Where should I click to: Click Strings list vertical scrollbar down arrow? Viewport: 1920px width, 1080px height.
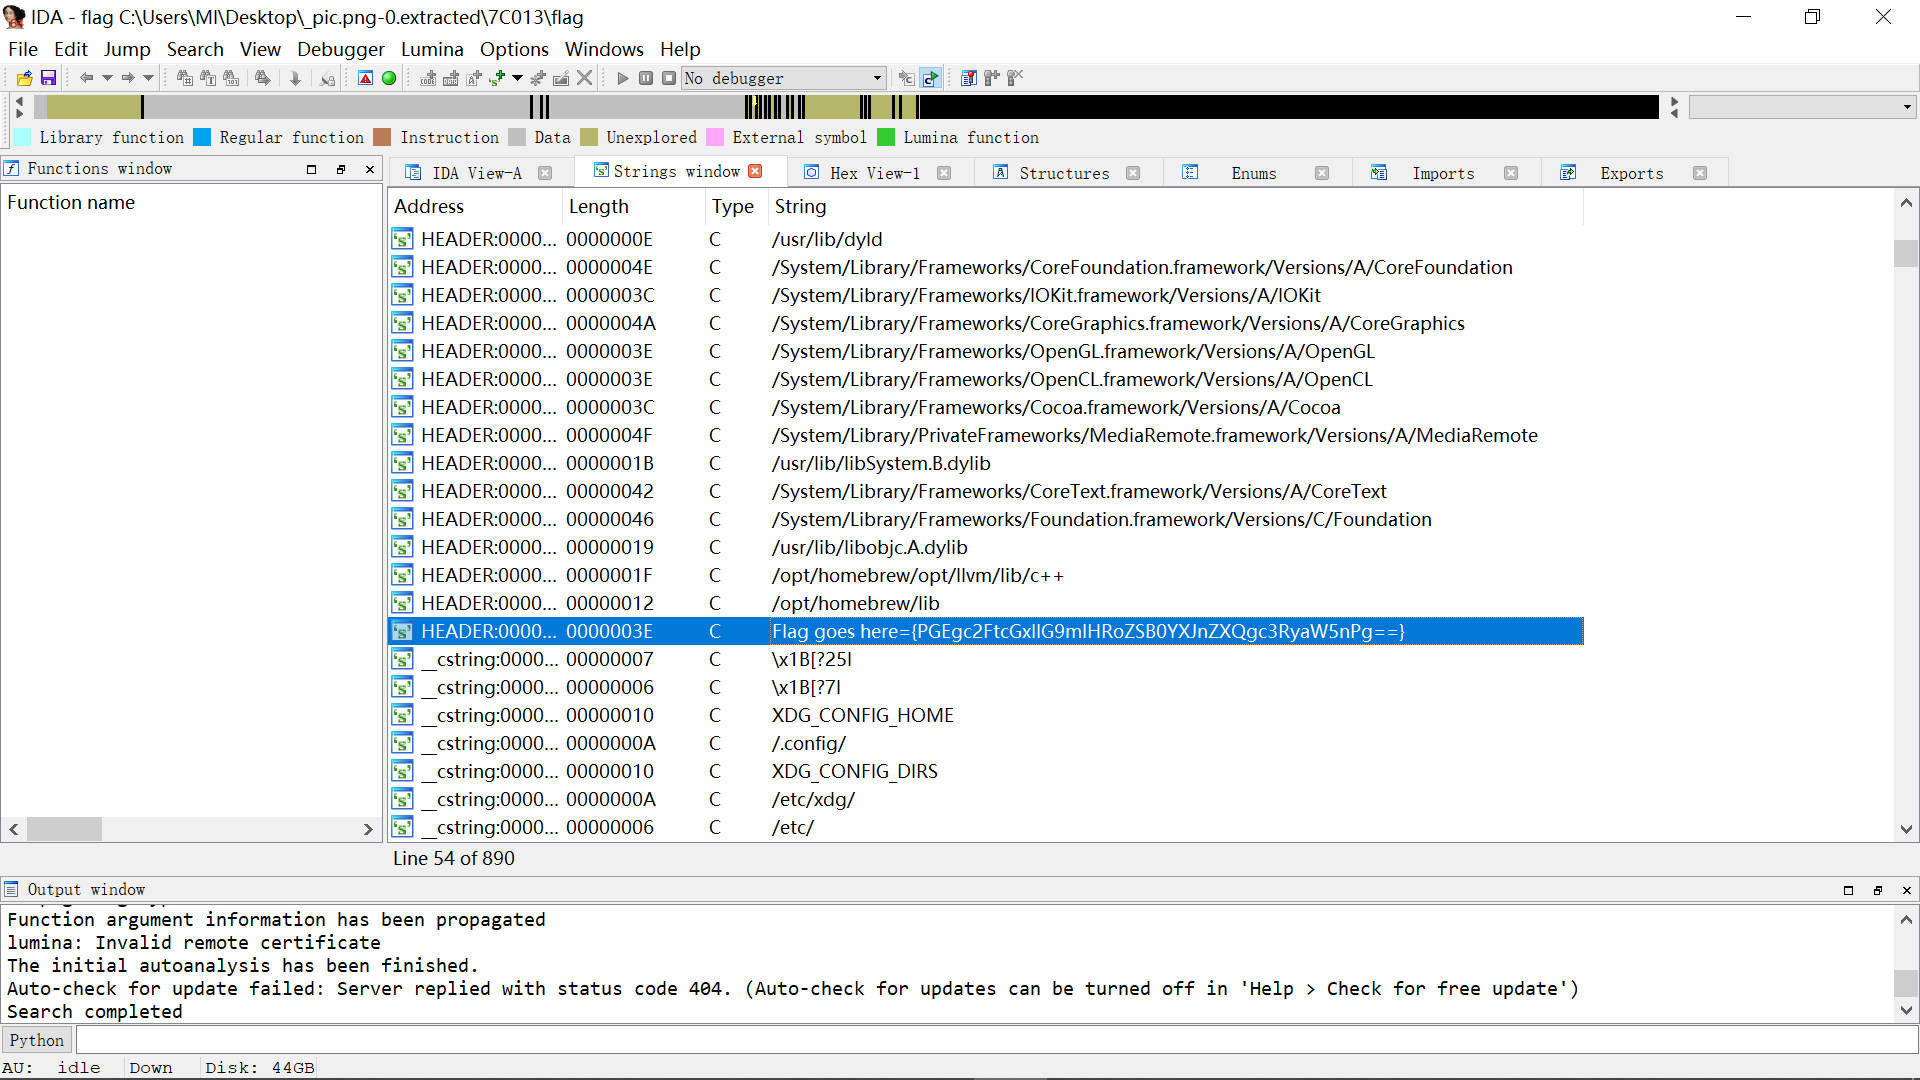1906,829
